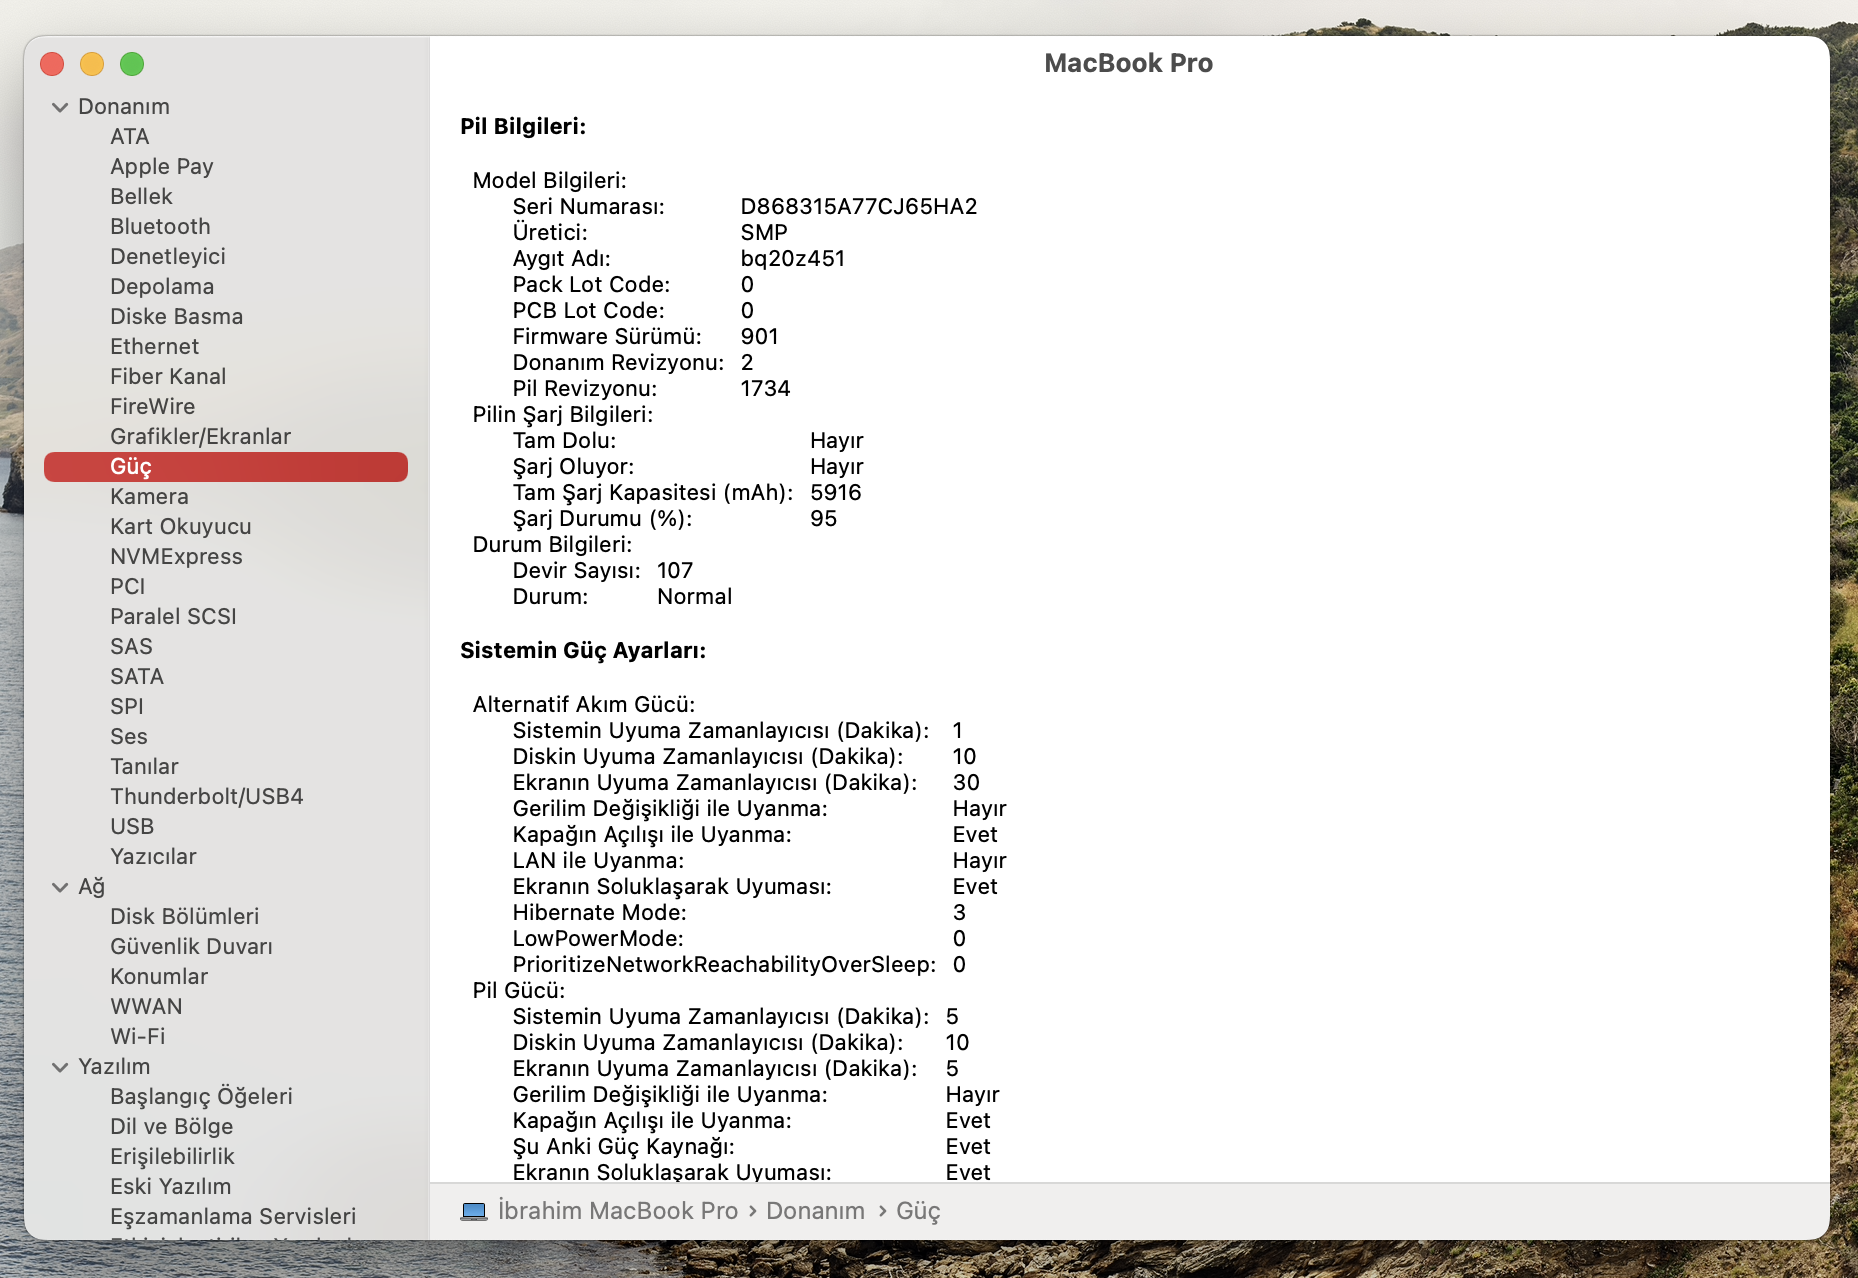Select the Kamera sidebar item
This screenshot has height=1278, width=1858.
[x=149, y=497]
